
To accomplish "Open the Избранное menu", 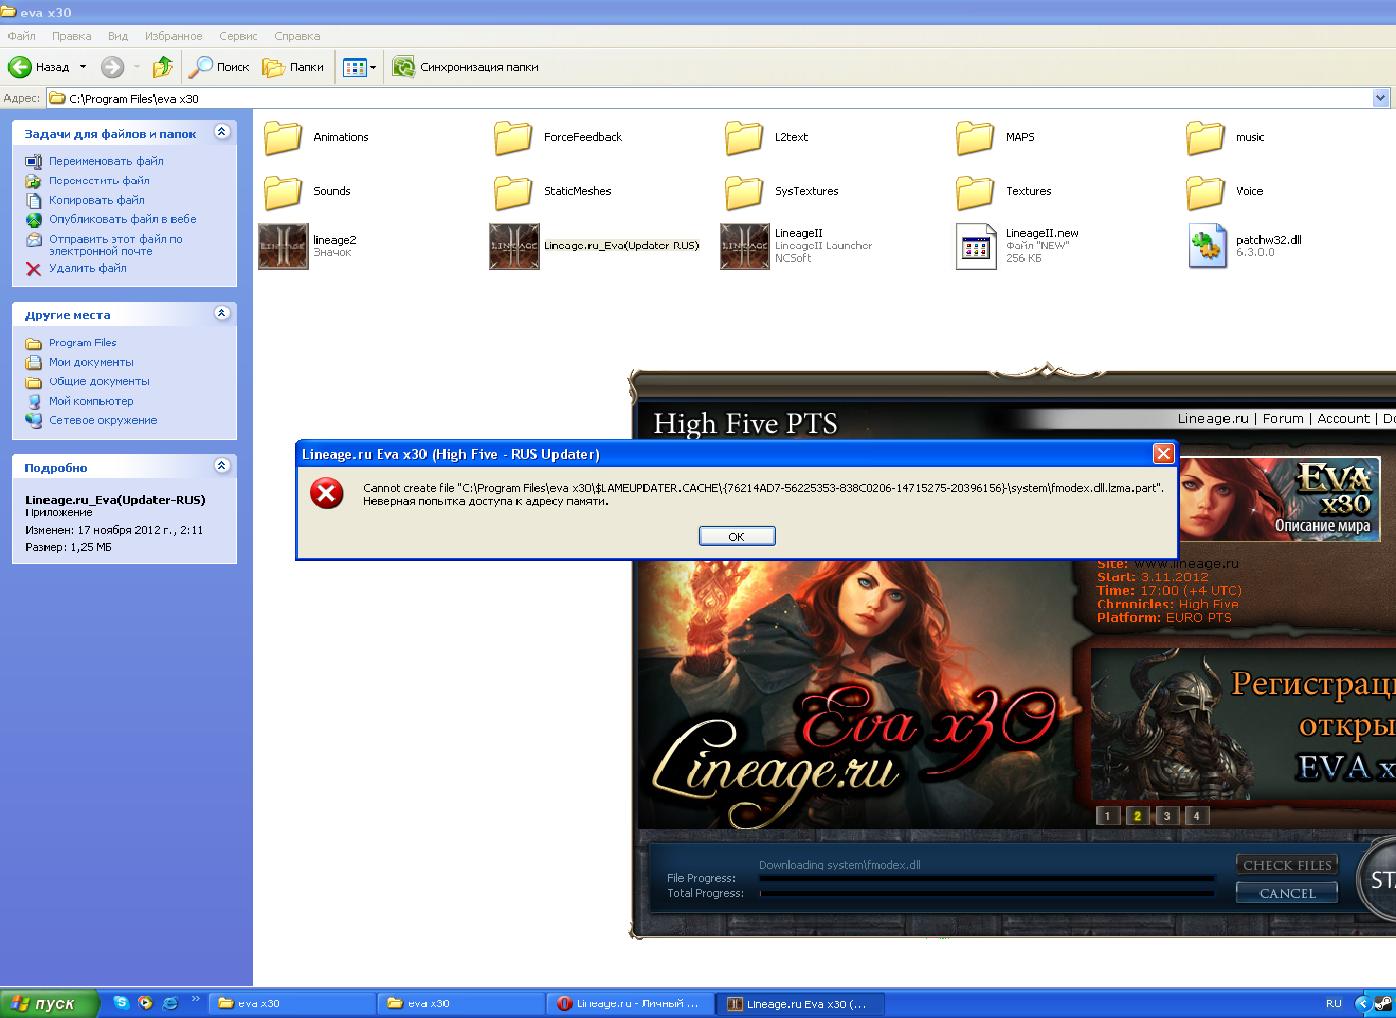I will 173,36.
